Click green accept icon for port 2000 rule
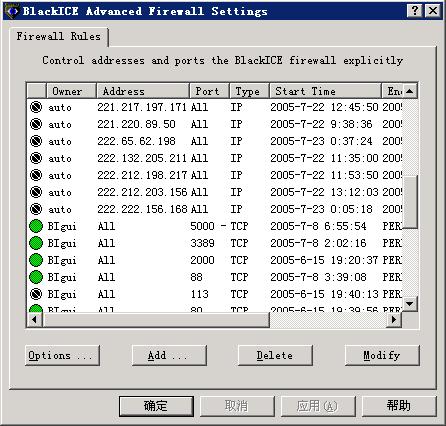 [x=36, y=260]
